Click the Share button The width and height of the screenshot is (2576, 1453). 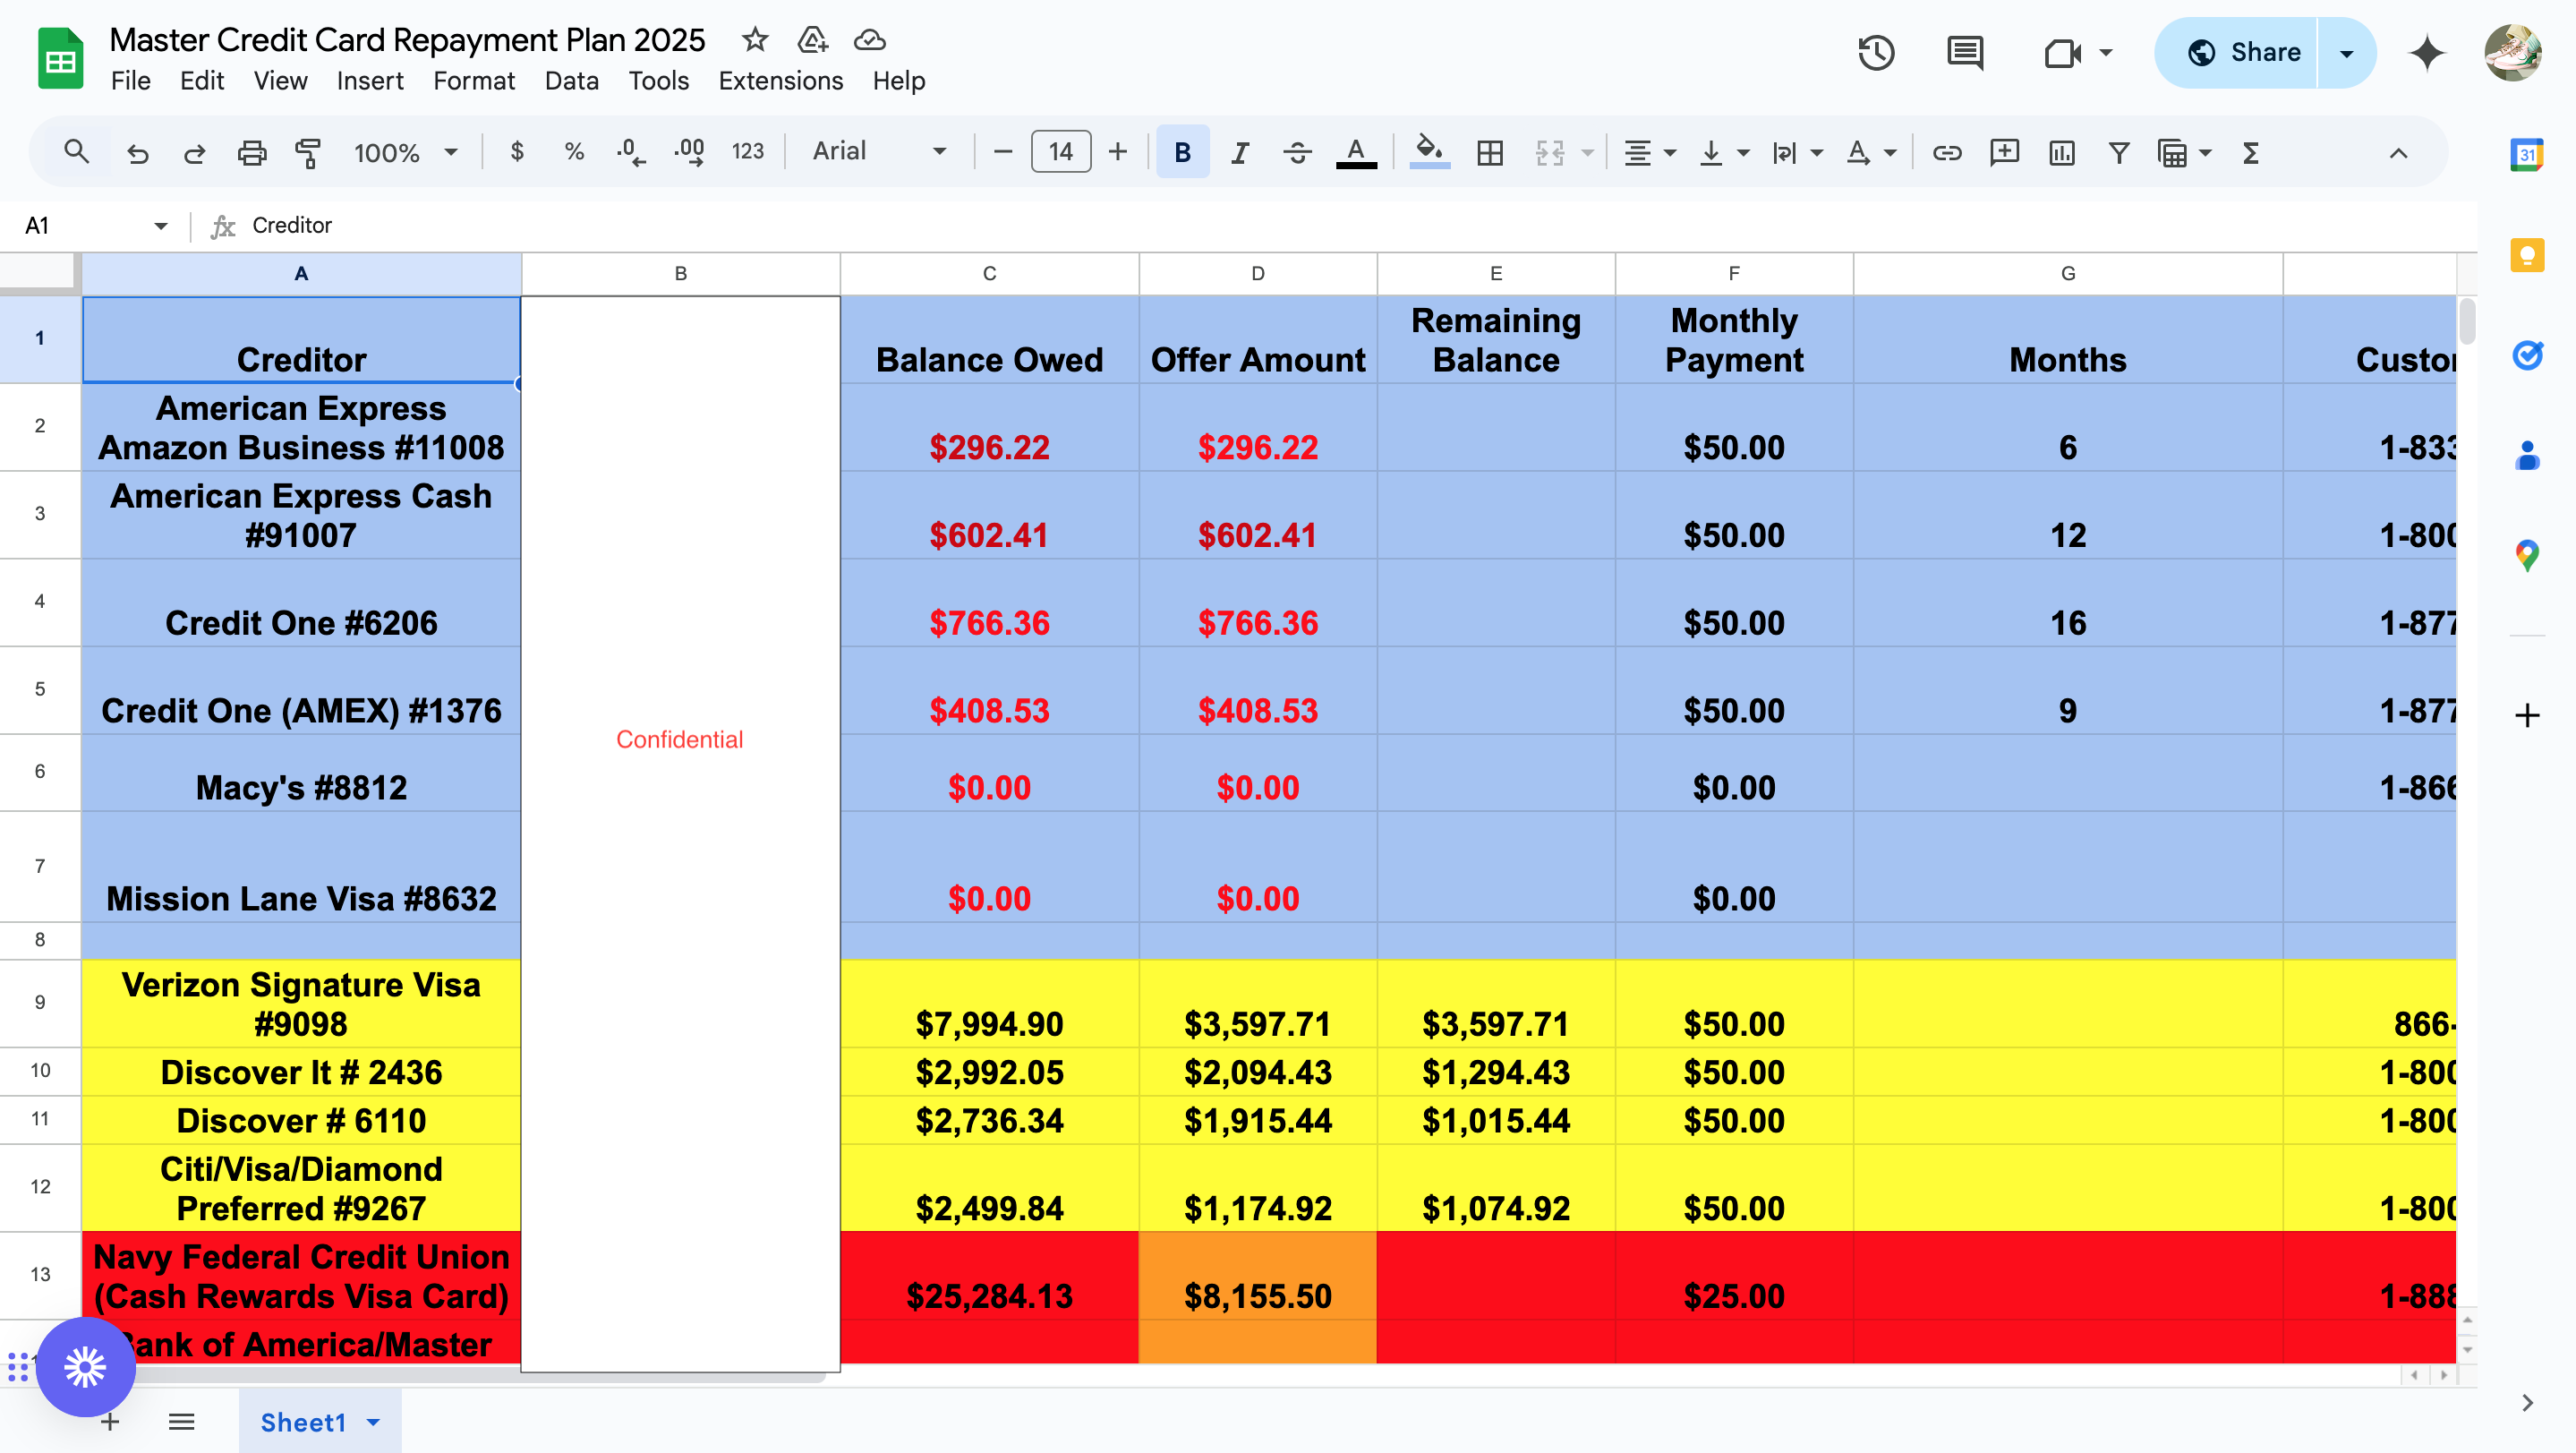click(x=2244, y=52)
